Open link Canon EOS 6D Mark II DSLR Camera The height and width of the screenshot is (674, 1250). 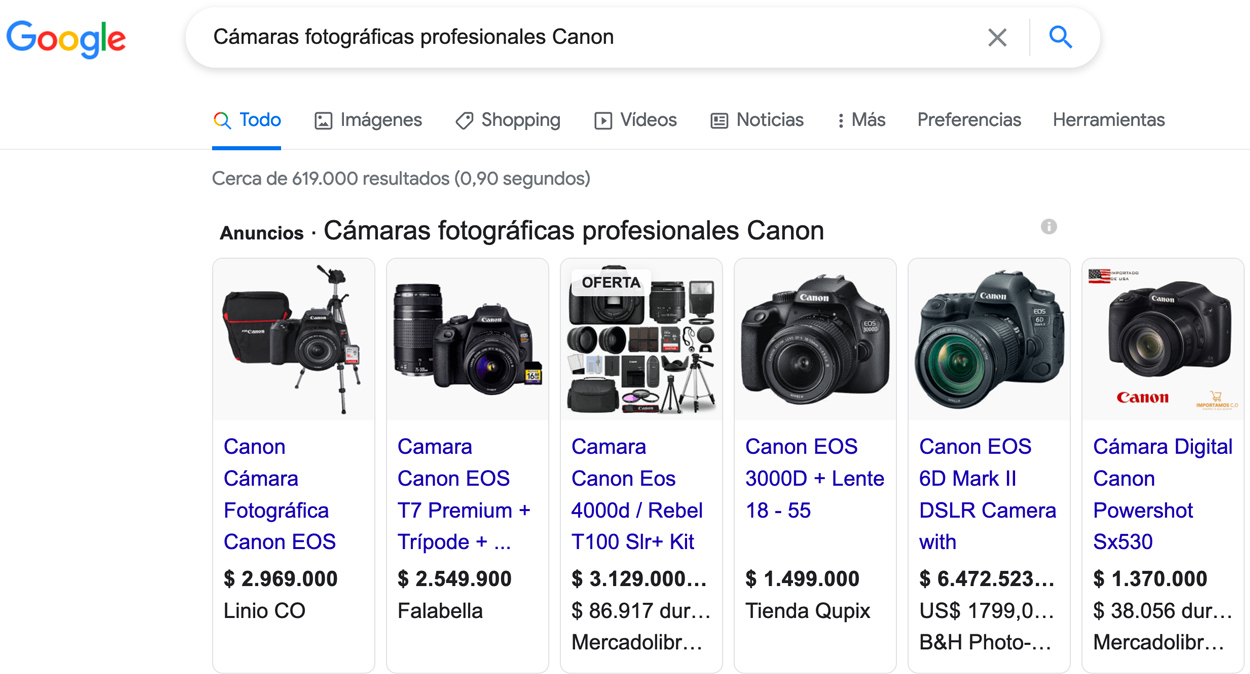tap(988, 494)
